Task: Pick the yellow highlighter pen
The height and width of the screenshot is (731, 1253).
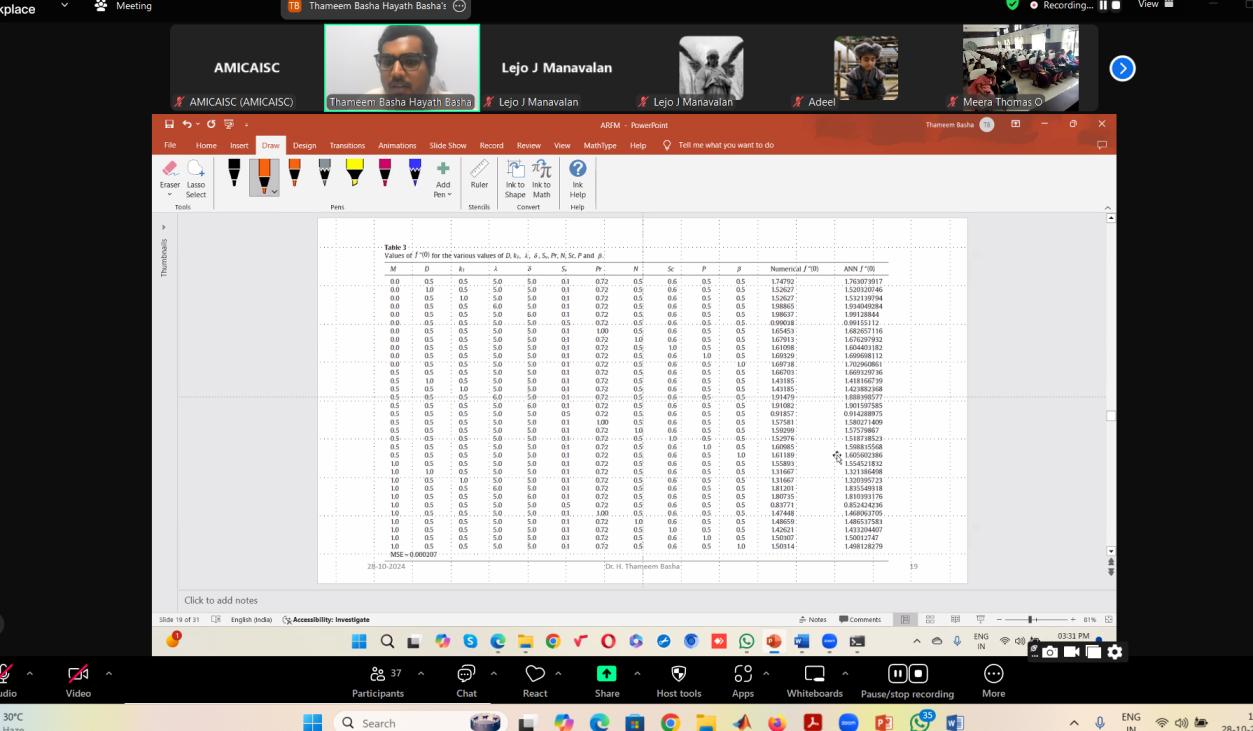Action: click(354, 173)
